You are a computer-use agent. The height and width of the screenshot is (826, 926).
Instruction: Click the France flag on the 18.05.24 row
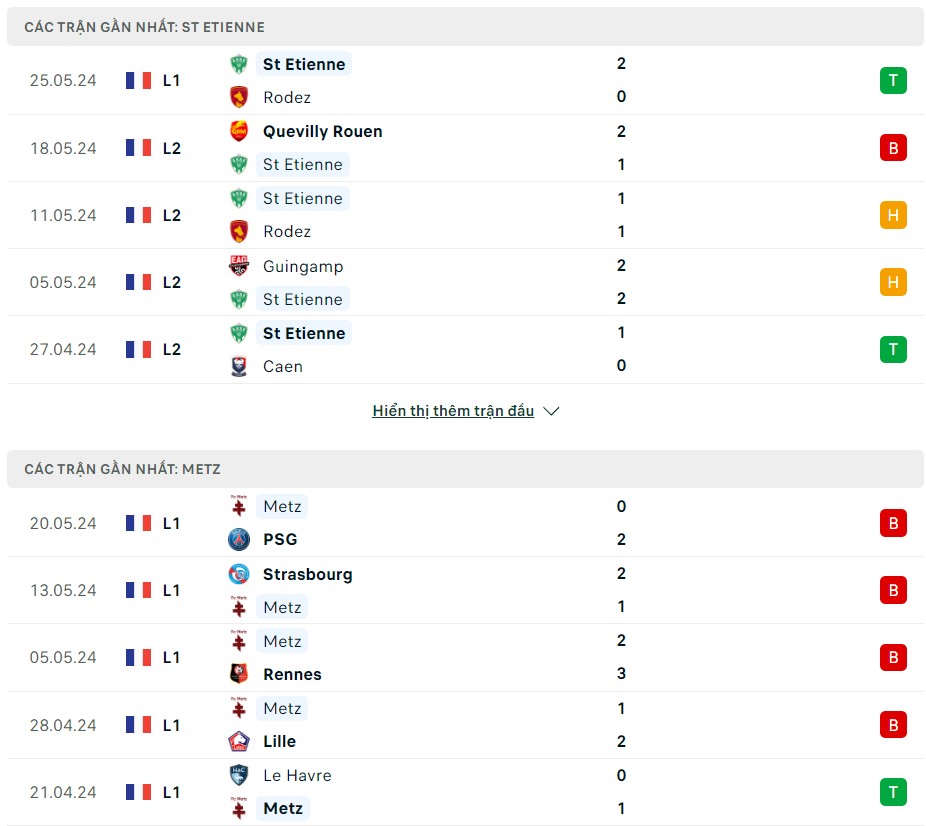pyautogui.click(x=138, y=148)
